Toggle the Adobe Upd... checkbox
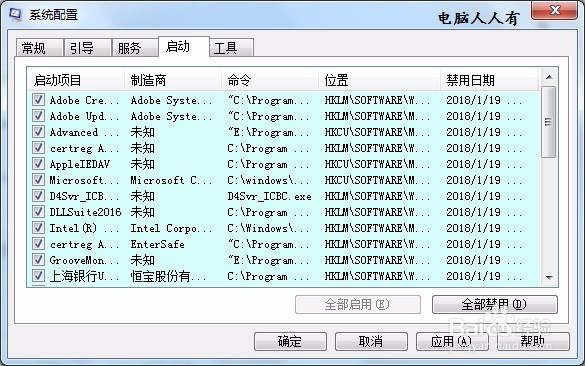The image size is (585, 366). [38, 116]
